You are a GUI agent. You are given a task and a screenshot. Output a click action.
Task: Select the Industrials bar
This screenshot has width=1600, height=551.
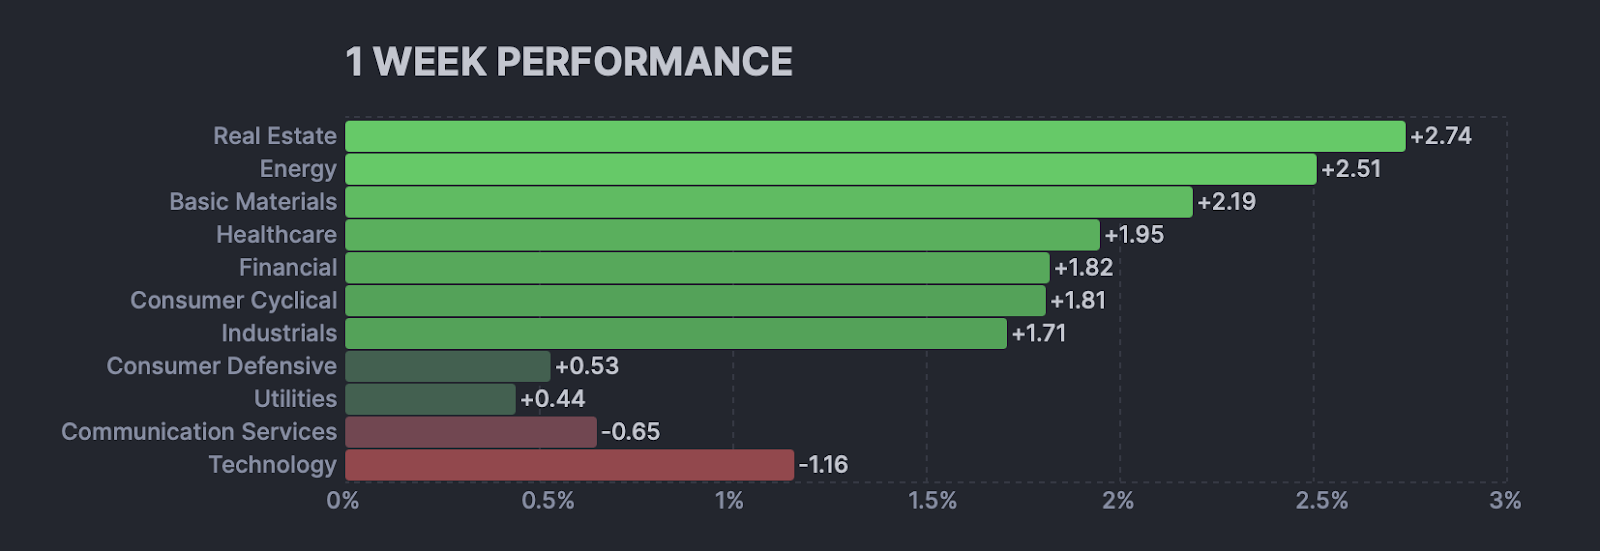(676, 334)
